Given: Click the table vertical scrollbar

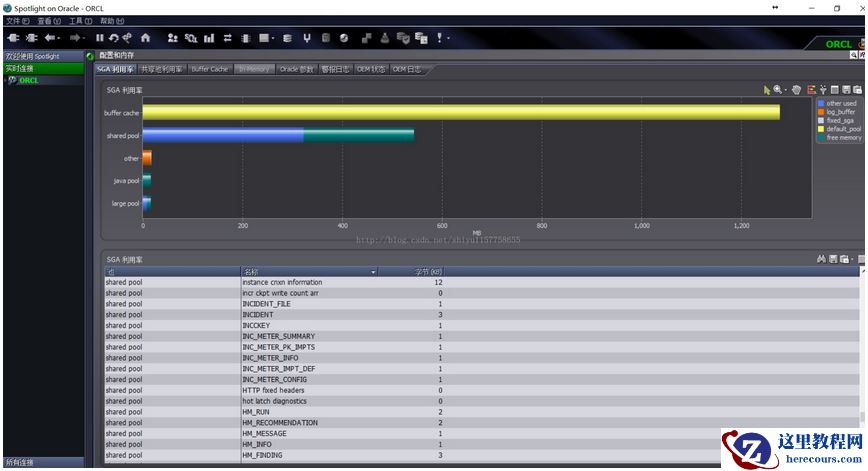Looking at the screenshot, I should pyautogui.click(x=861, y=365).
